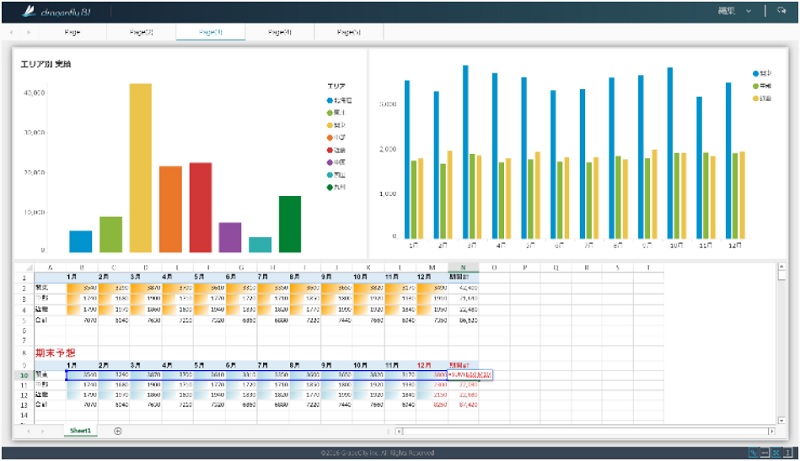Select column O header
Image resolution: width=800 pixels, height=461 pixels.
(494, 267)
